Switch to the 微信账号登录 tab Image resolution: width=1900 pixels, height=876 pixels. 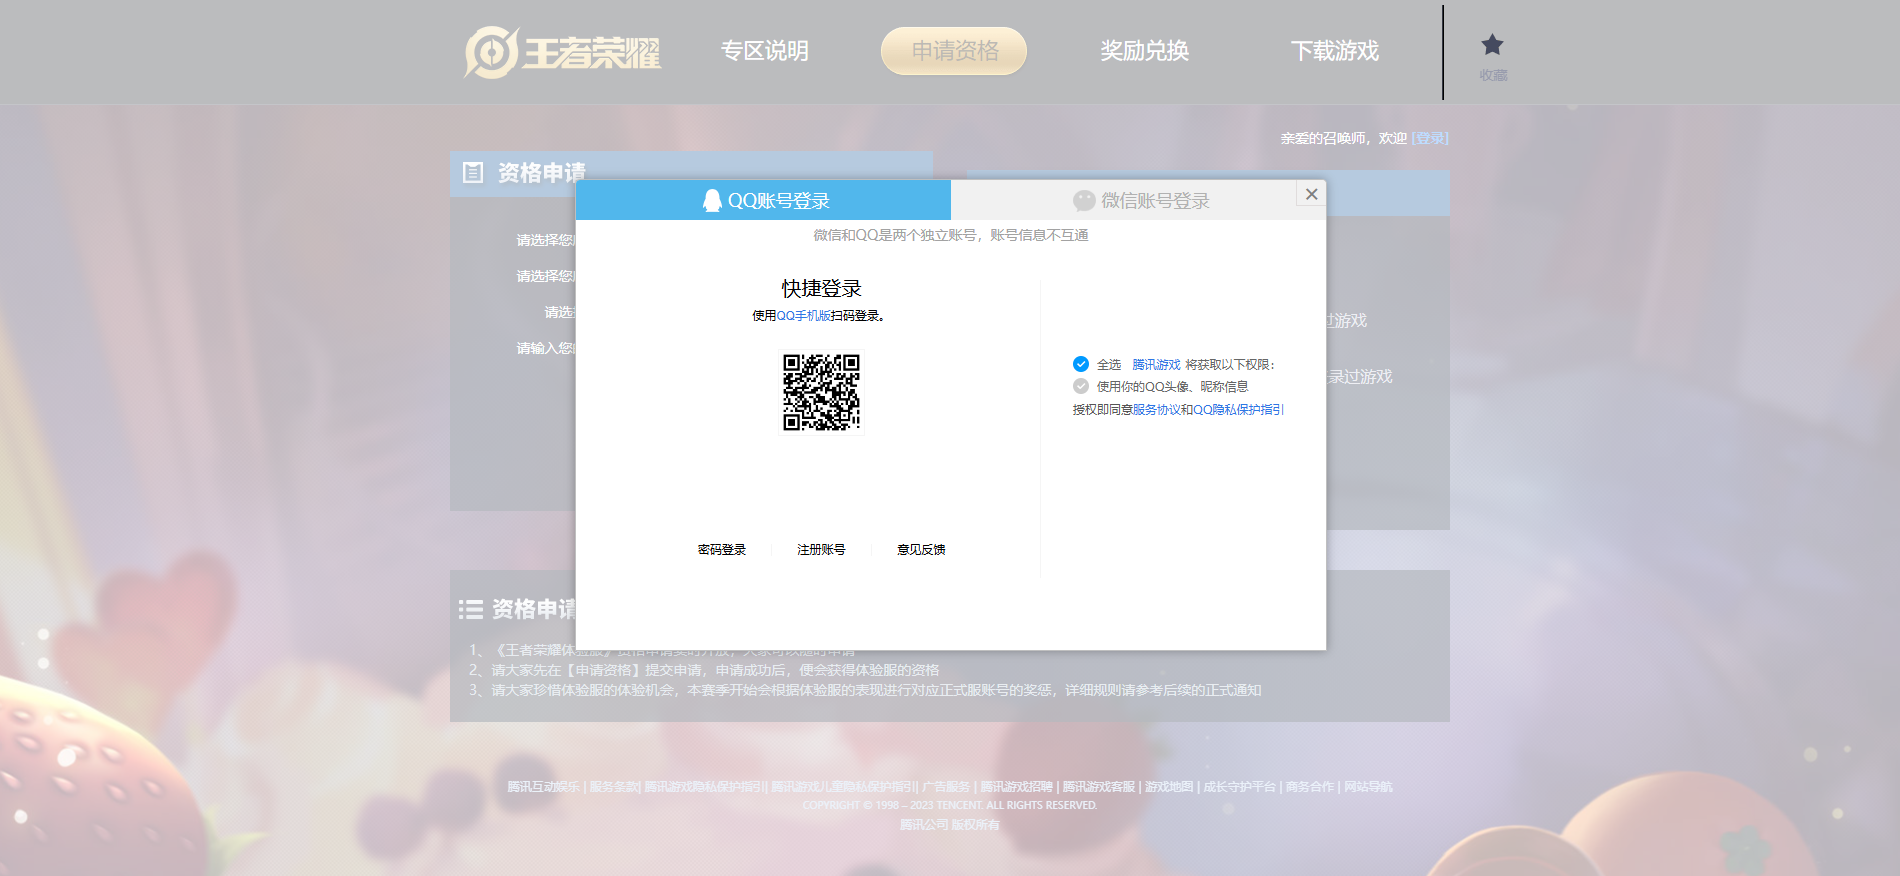click(1140, 201)
